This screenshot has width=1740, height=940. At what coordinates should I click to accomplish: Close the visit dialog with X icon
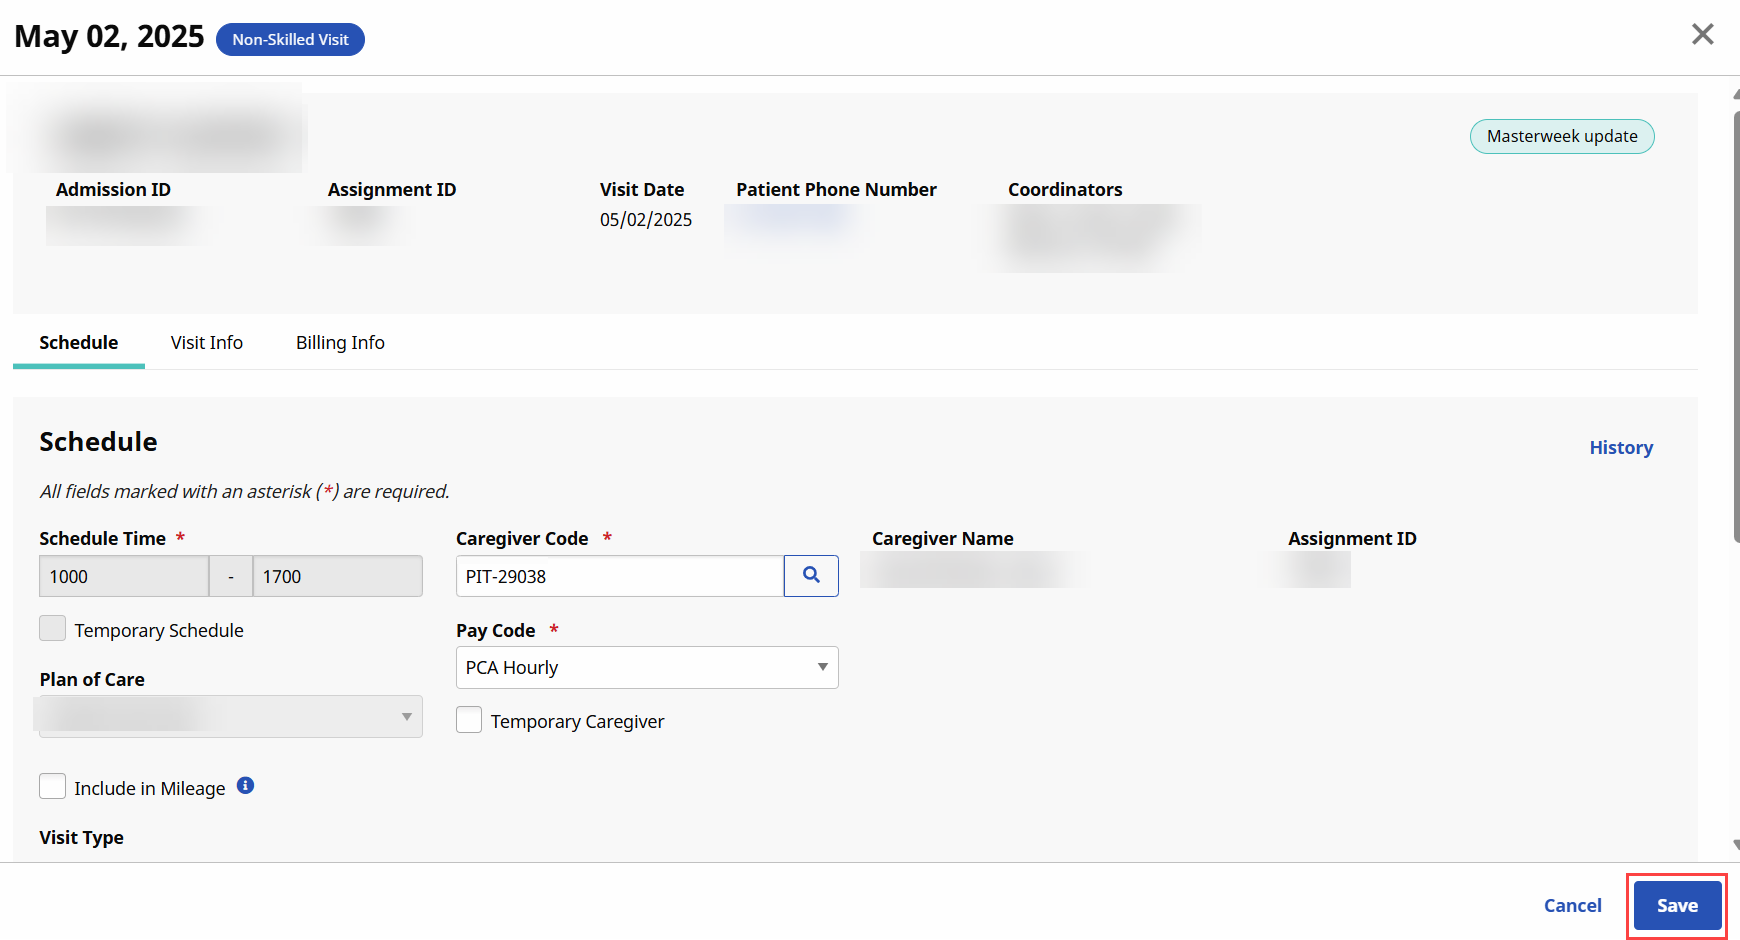coord(1702,35)
